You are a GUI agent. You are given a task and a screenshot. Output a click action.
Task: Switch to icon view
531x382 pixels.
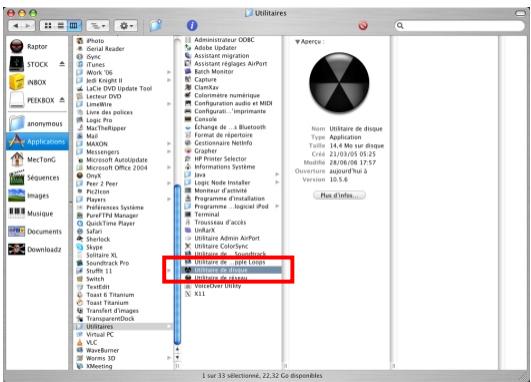48,26
